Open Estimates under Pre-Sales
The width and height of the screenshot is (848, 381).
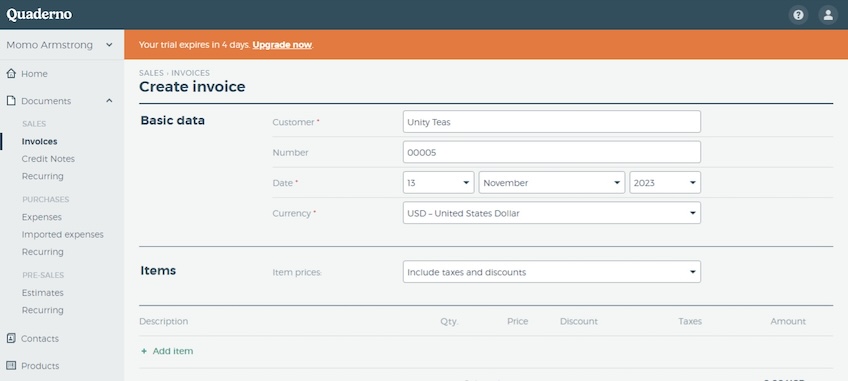pos(42,293)
